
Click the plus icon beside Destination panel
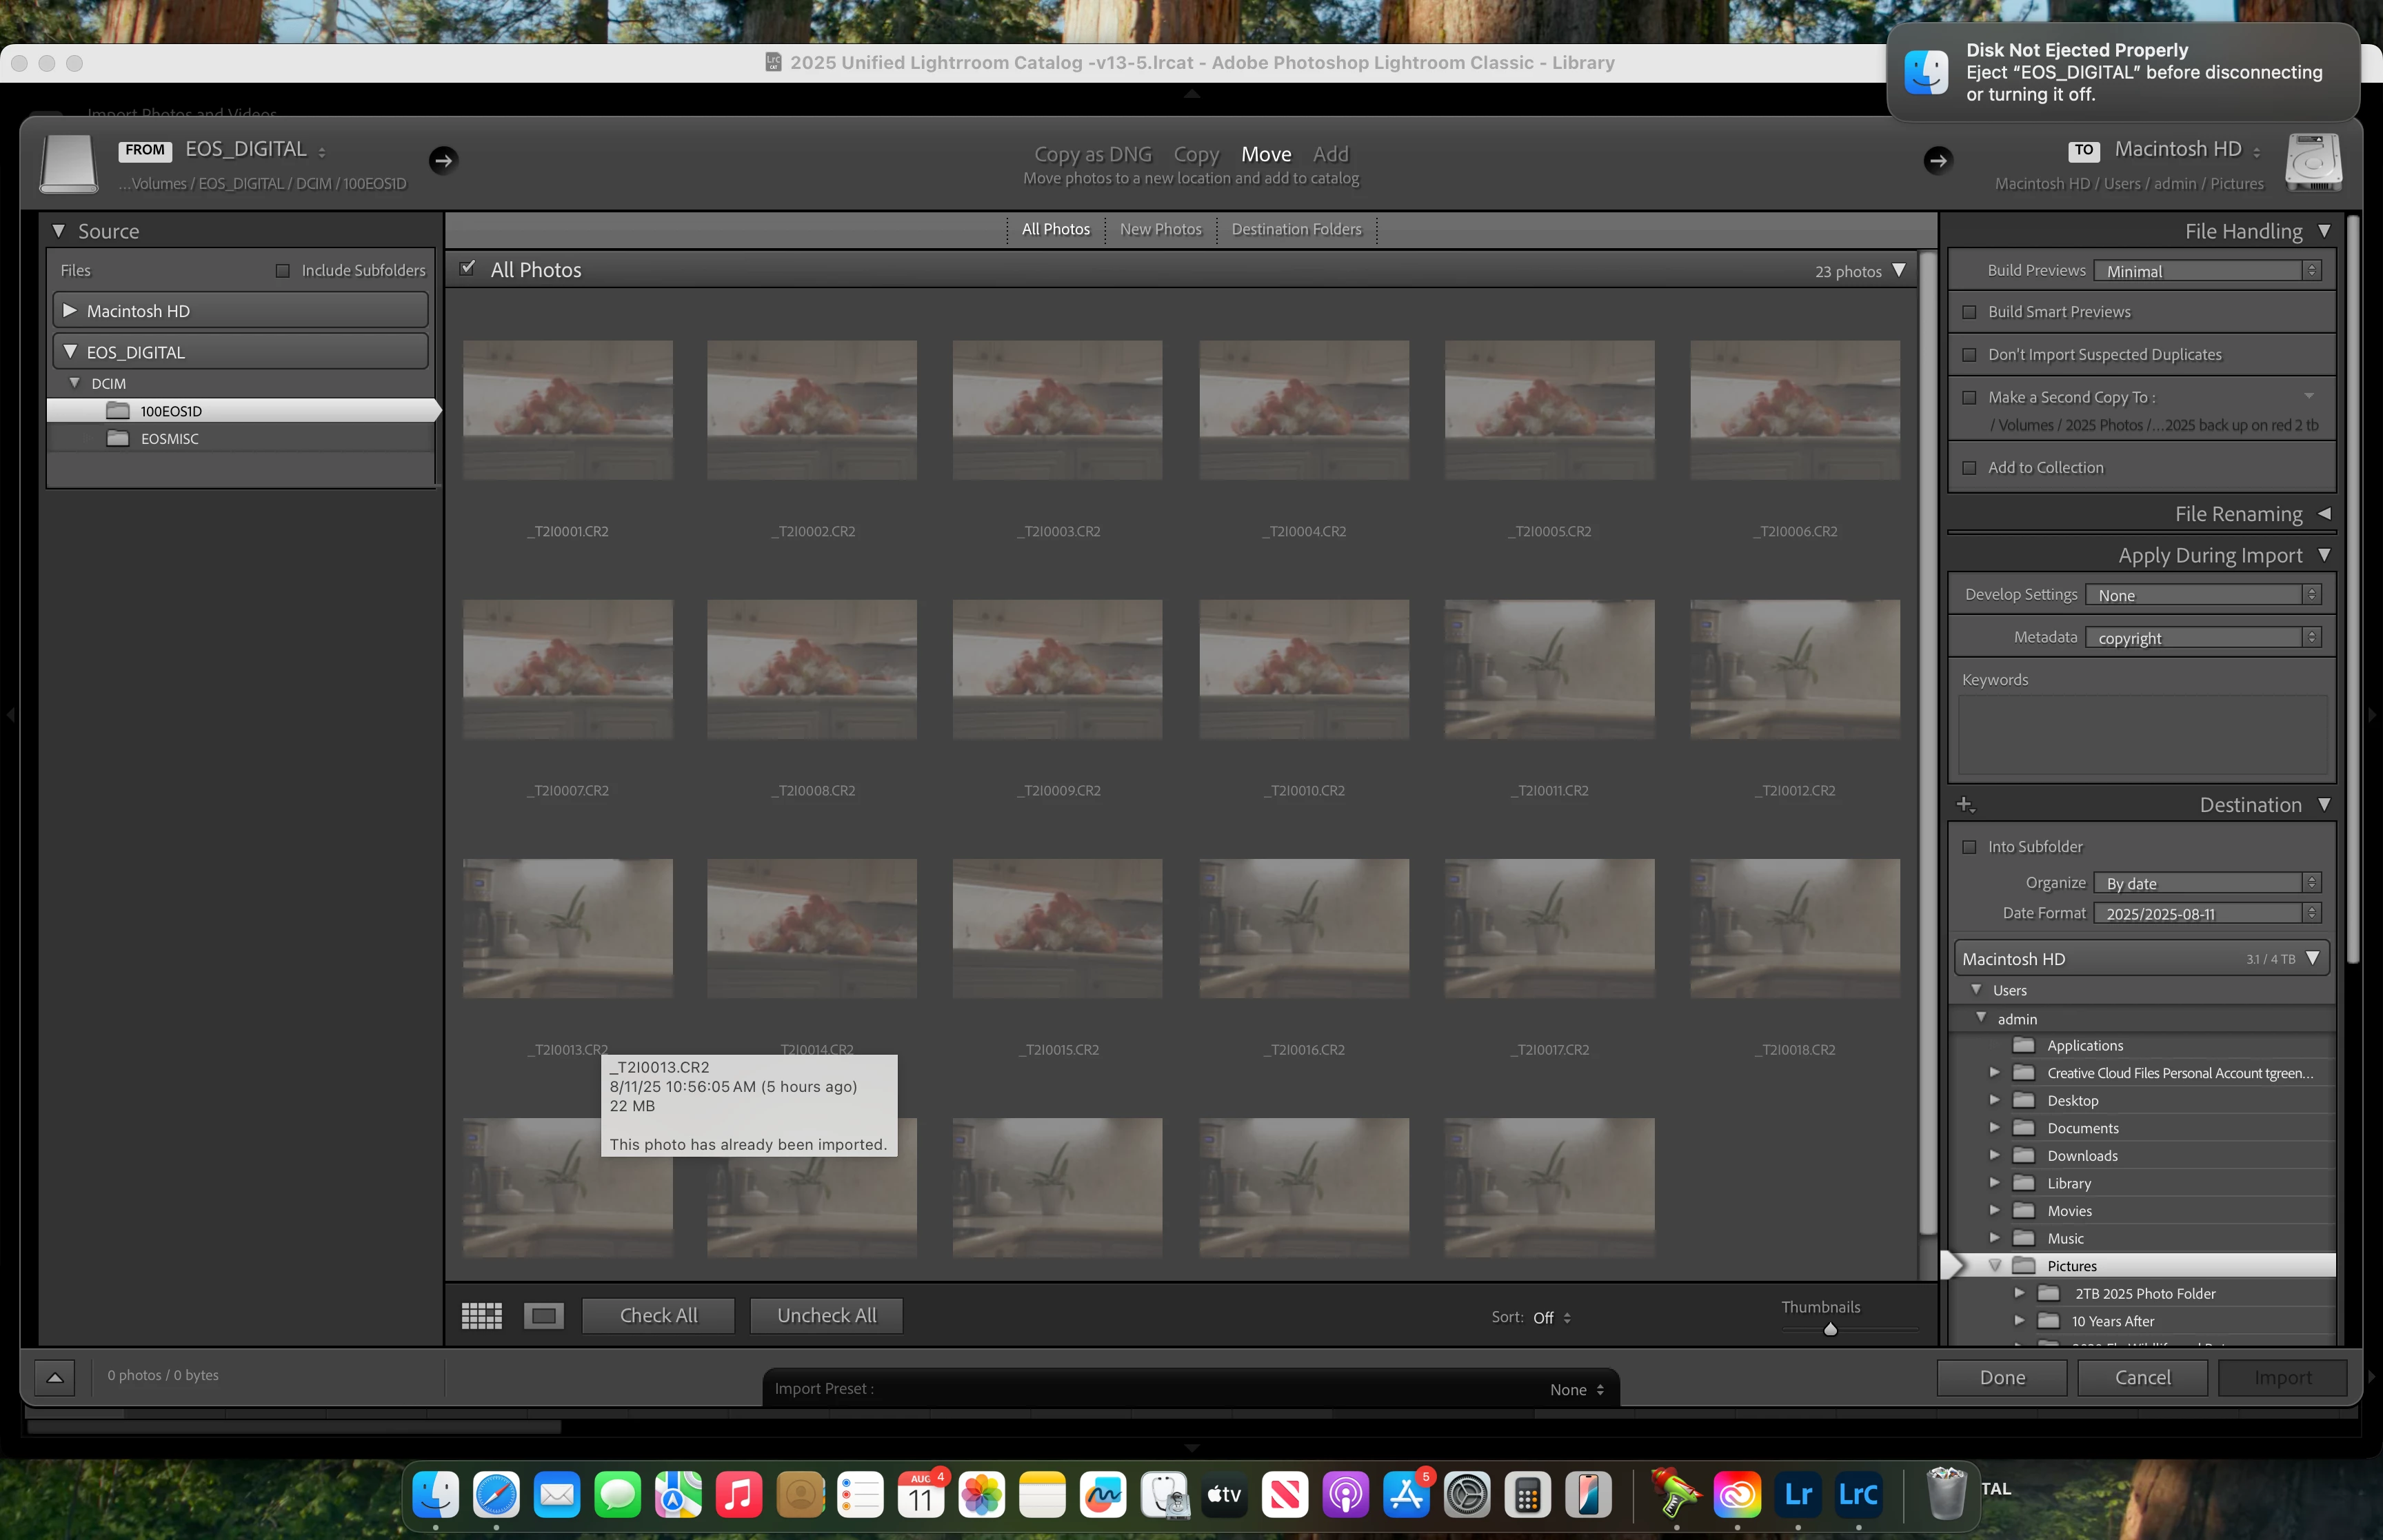(x=1964, y=805)
